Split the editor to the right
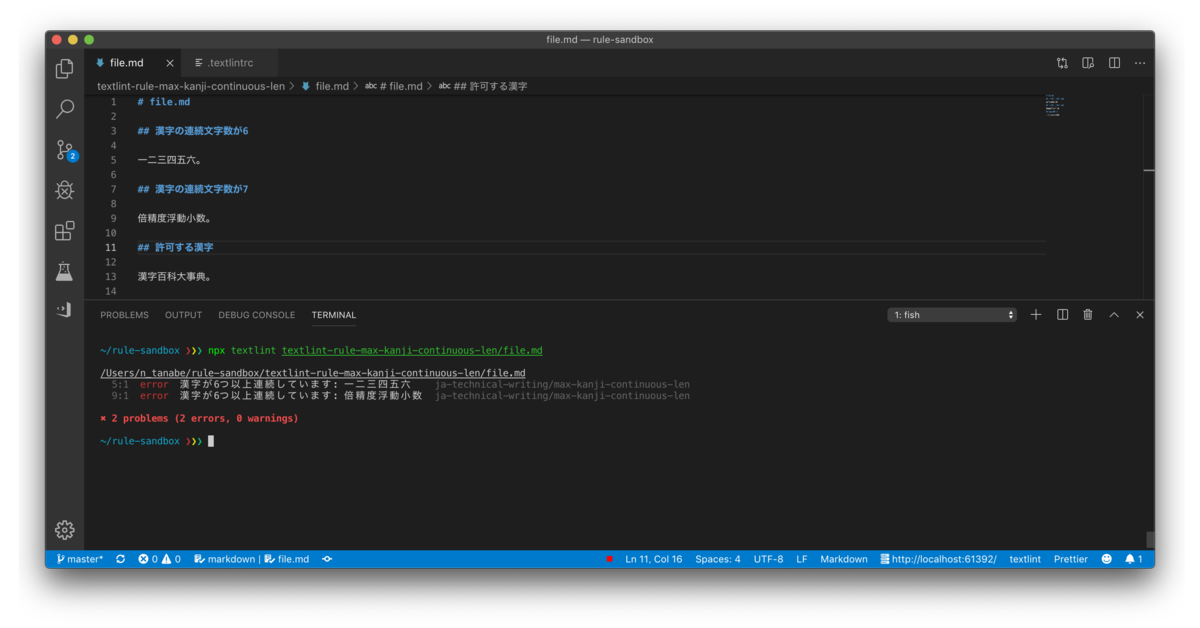This screenshot has height=628, width=1200. (x=1114, y=63)
